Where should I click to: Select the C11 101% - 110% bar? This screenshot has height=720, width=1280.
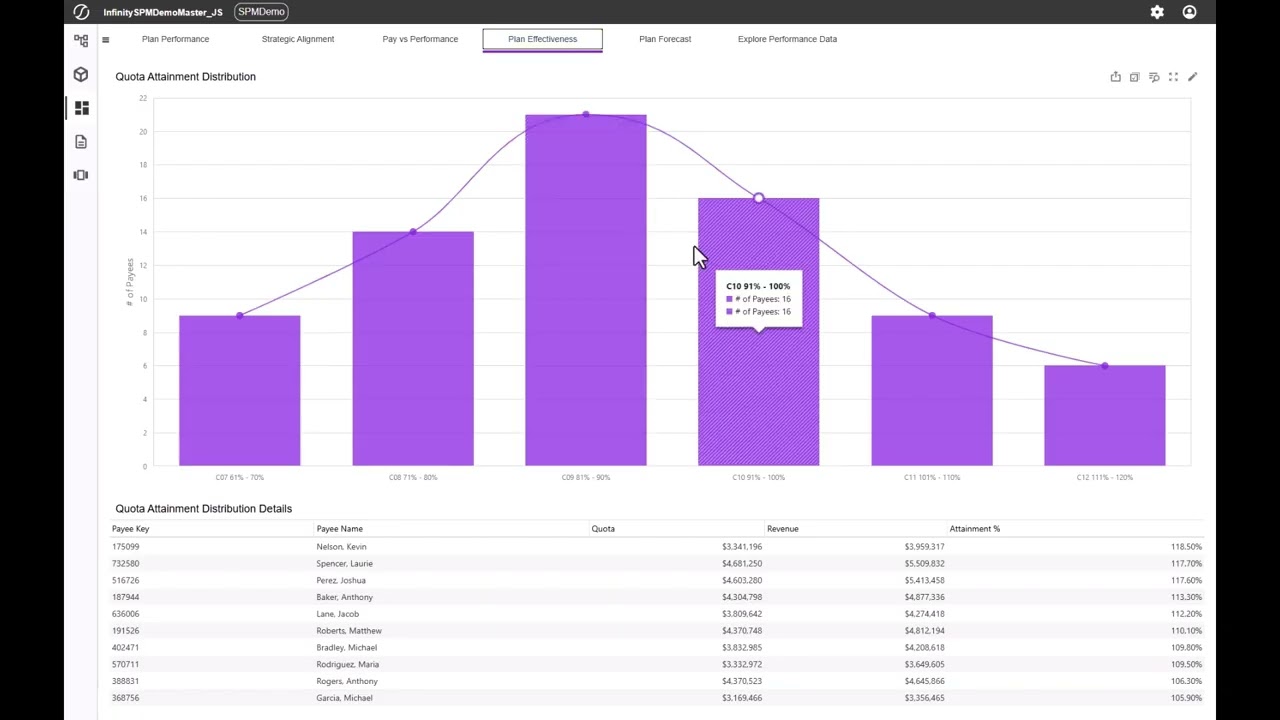(932, 391)
